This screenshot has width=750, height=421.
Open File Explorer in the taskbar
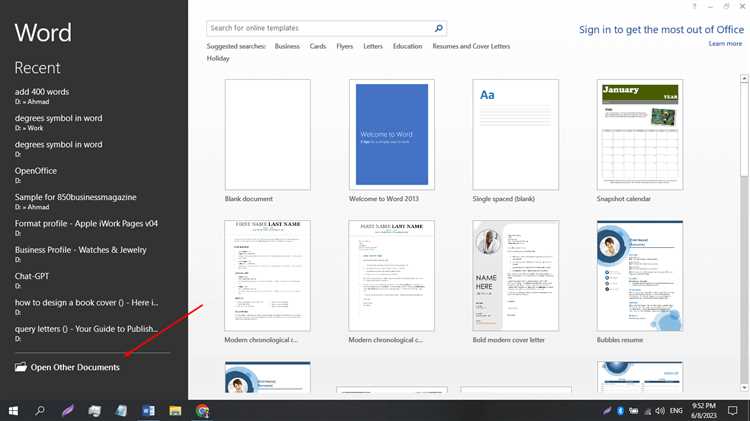click(x=175, y=410)
